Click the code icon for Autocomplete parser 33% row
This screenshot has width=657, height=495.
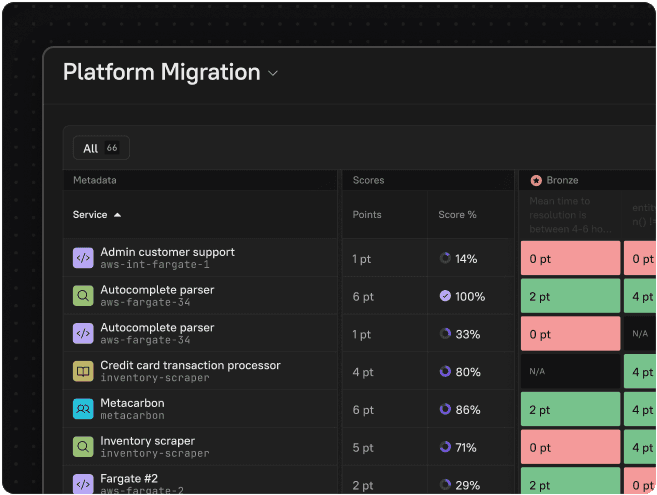pyautogui.click(x=83, y=334)
